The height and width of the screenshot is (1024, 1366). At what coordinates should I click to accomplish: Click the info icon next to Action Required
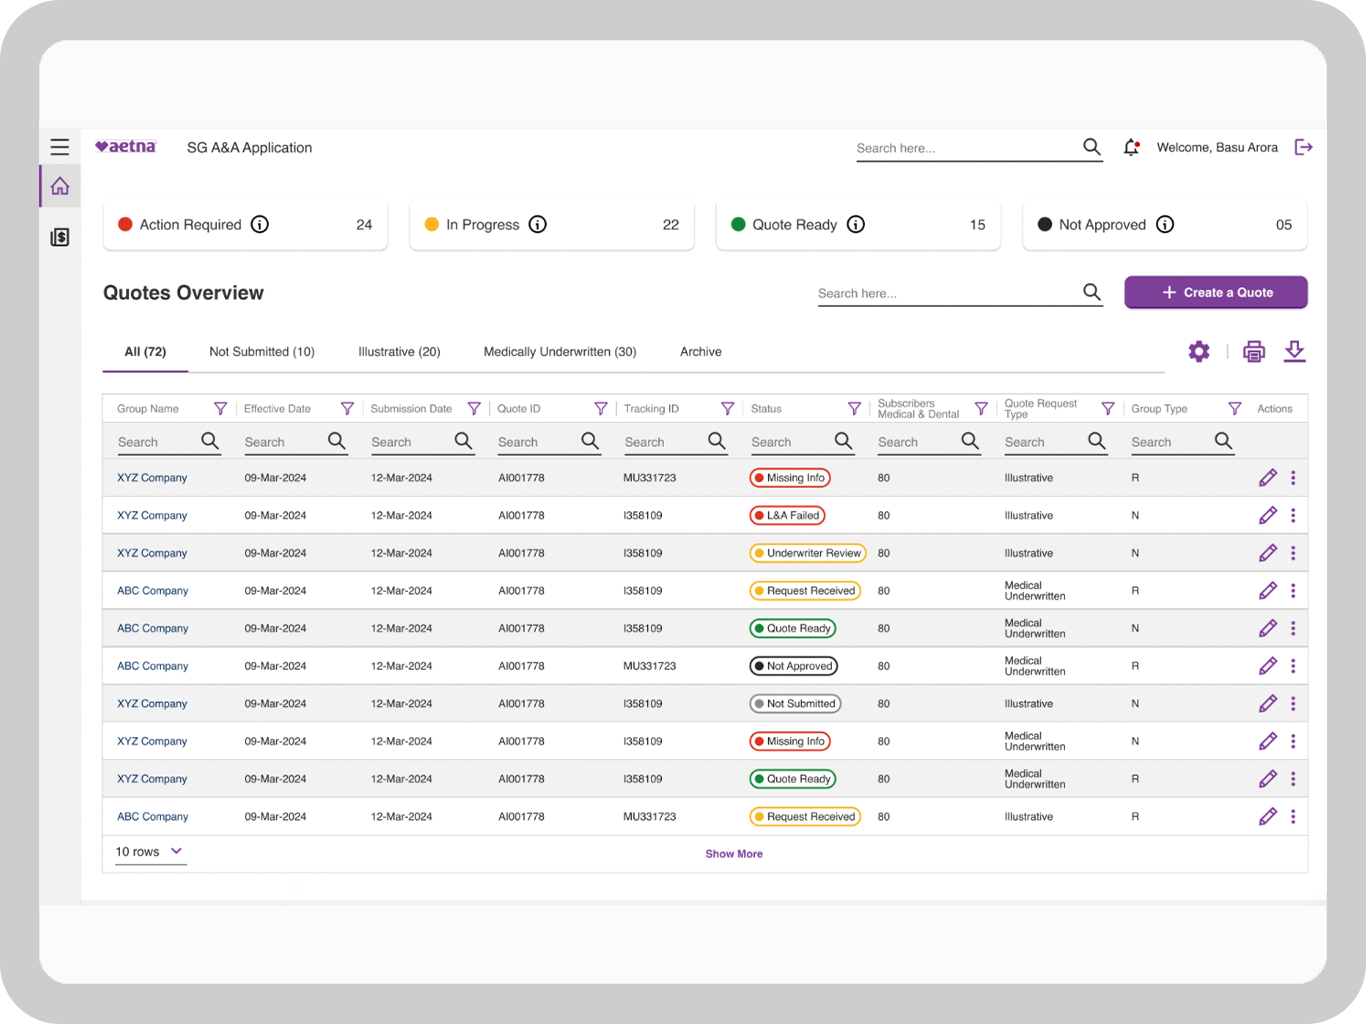click(260, 224)
